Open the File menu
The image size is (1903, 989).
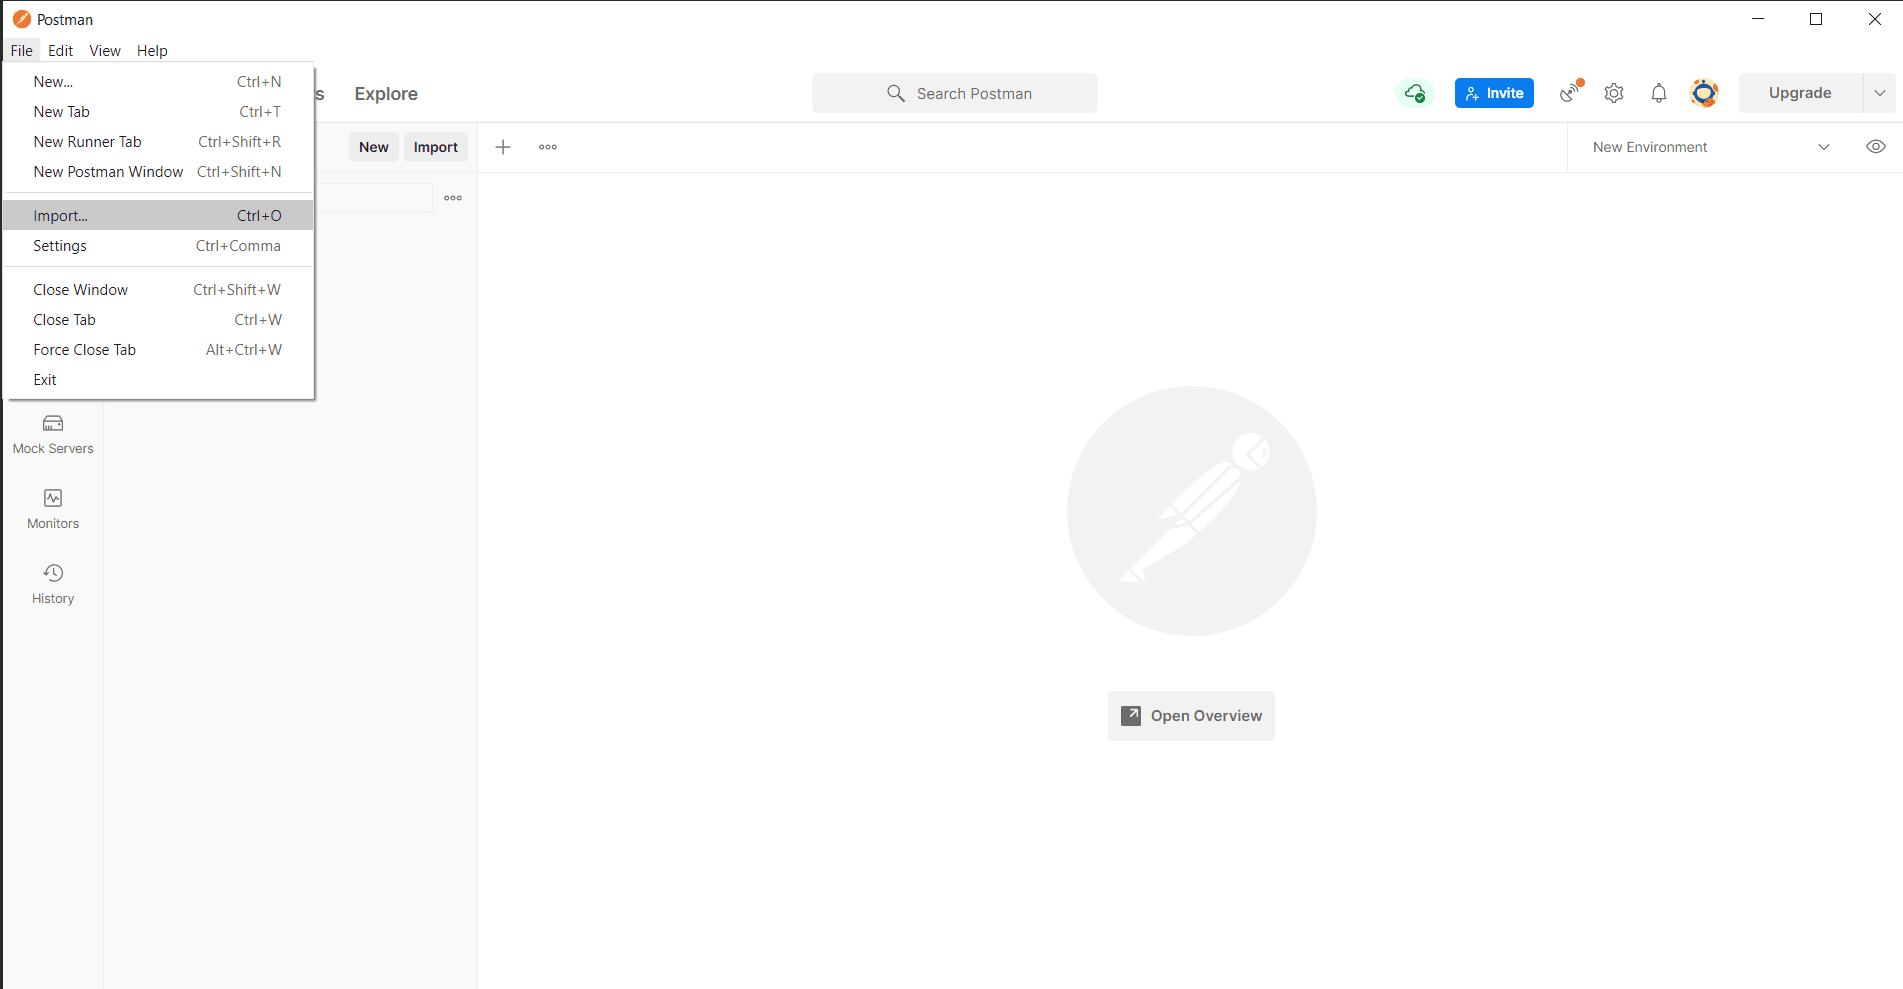[22, 51]
